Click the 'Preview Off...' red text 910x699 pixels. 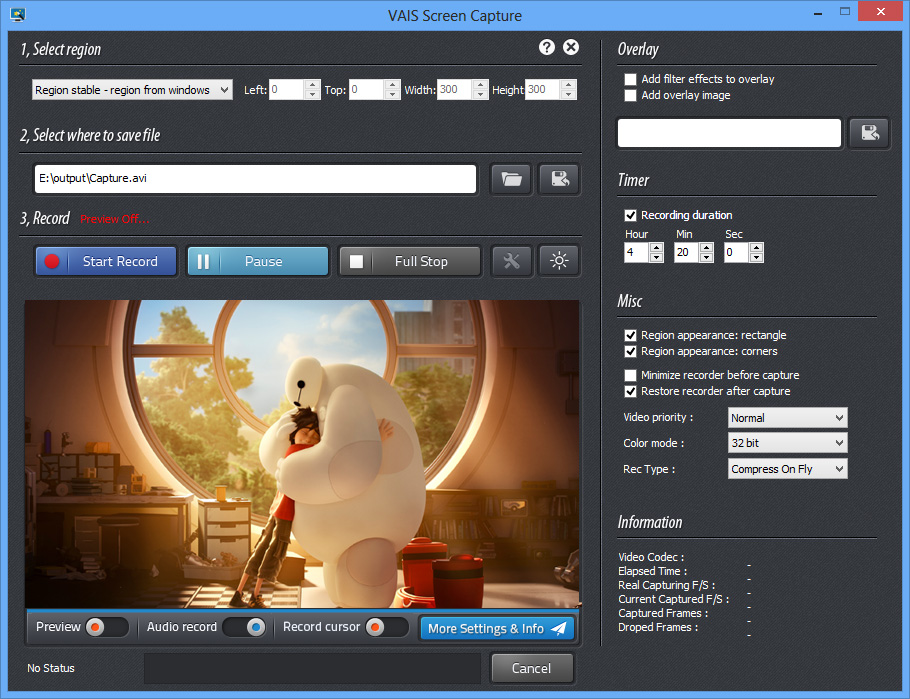coord(115,219)
